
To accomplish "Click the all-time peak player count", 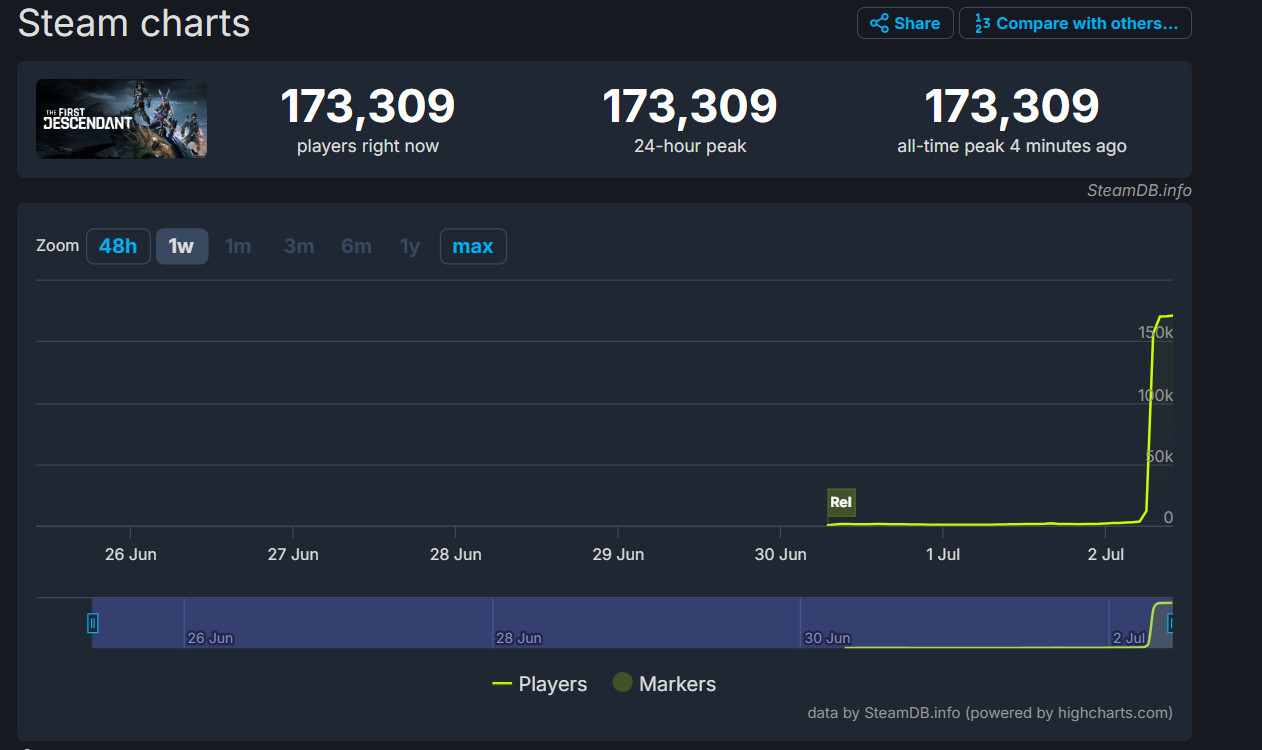I will [x=1011, y=106].
